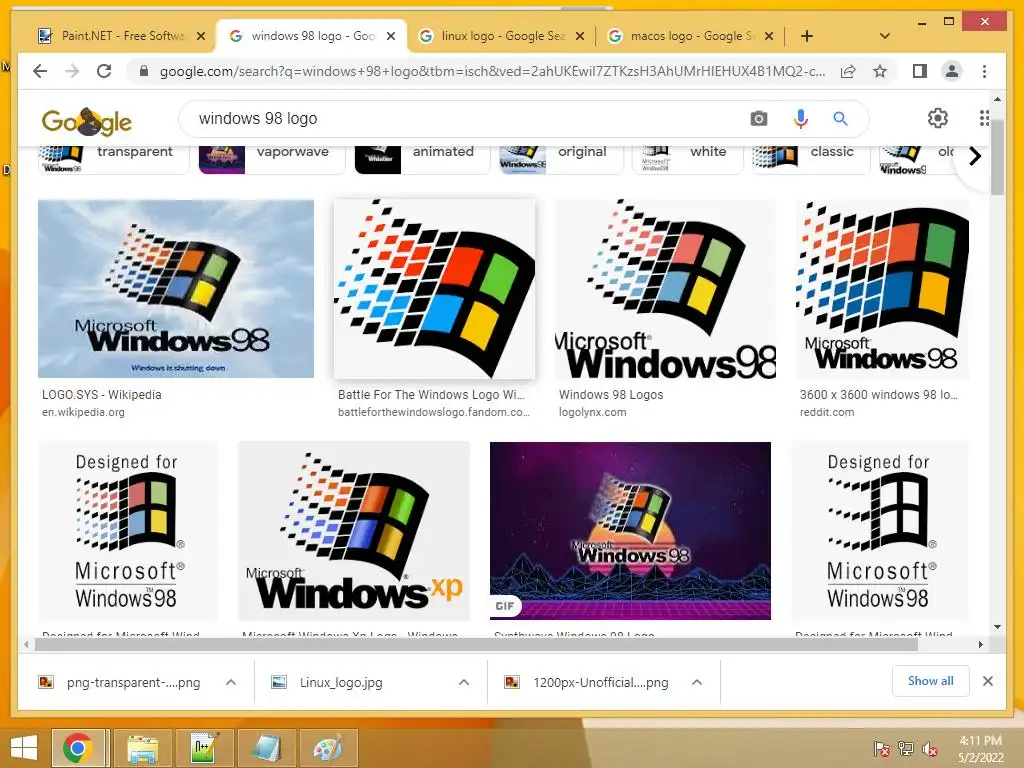
Task: Open File Explorer from taskbar
Action: 142,748
